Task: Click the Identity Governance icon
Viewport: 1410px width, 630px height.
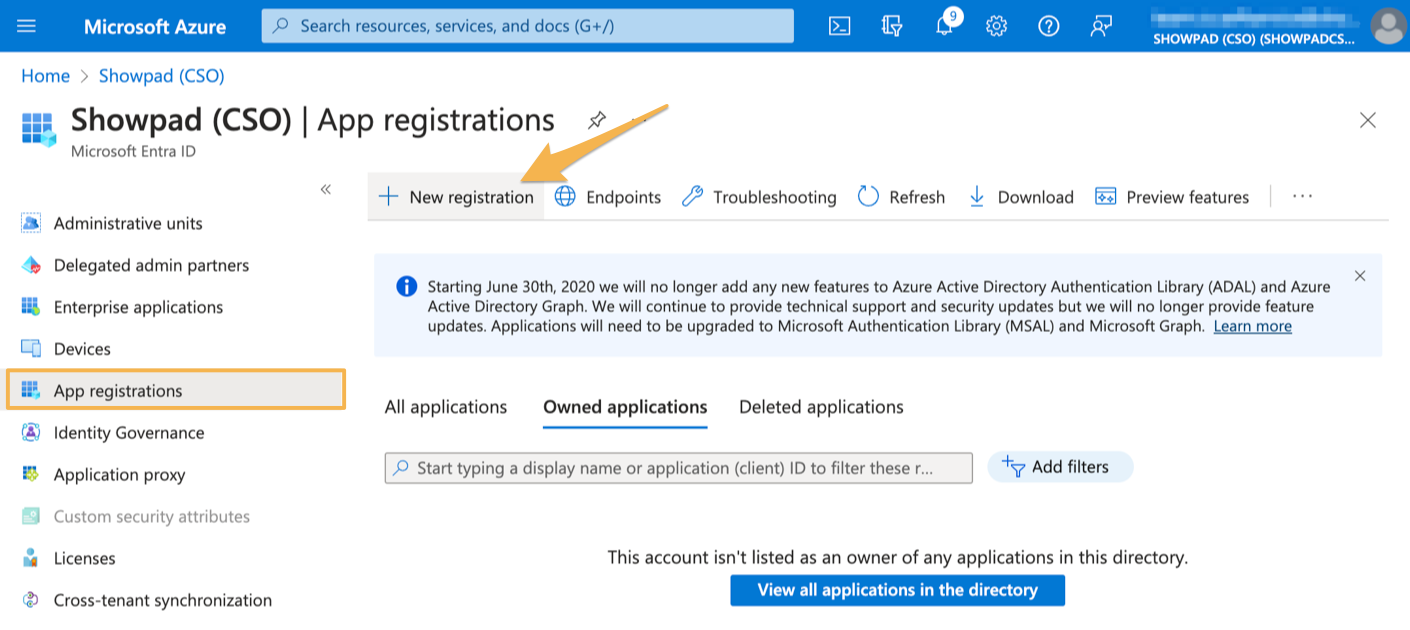Action: [31, 433]
